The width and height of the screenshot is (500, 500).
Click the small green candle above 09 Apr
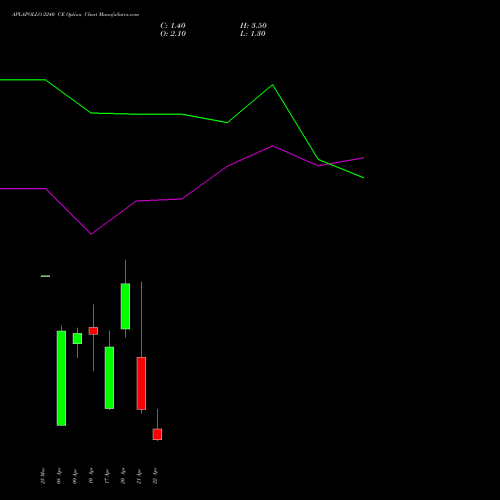click(77, 338)
